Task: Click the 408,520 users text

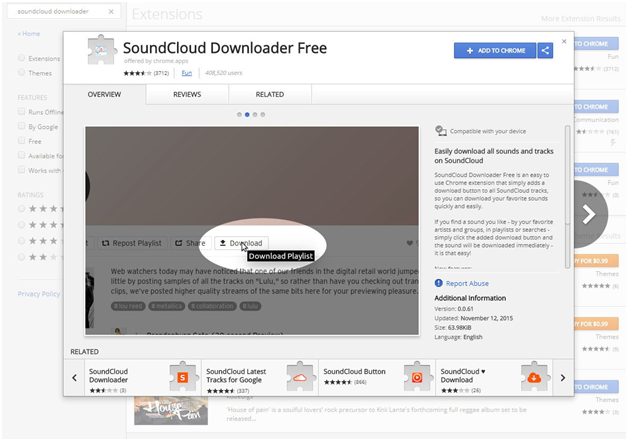Action: point(223,73)
